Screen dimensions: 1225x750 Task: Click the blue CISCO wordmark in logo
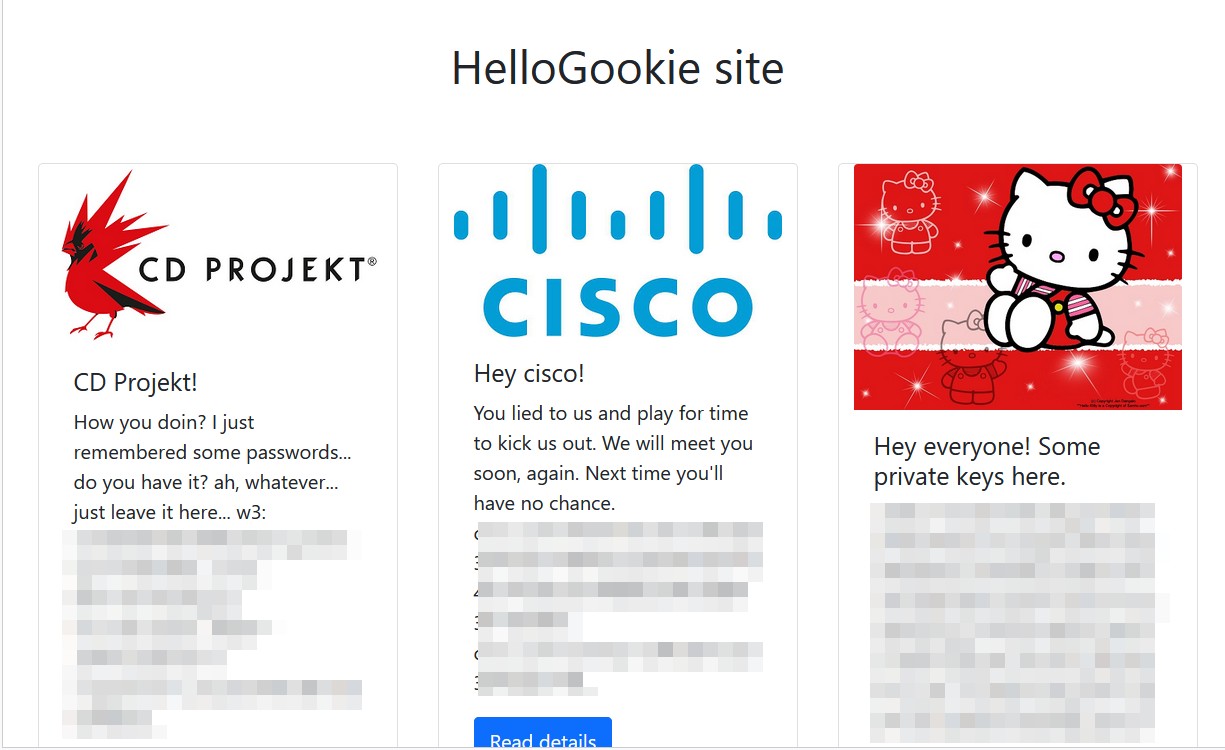[x=617, y=304]
